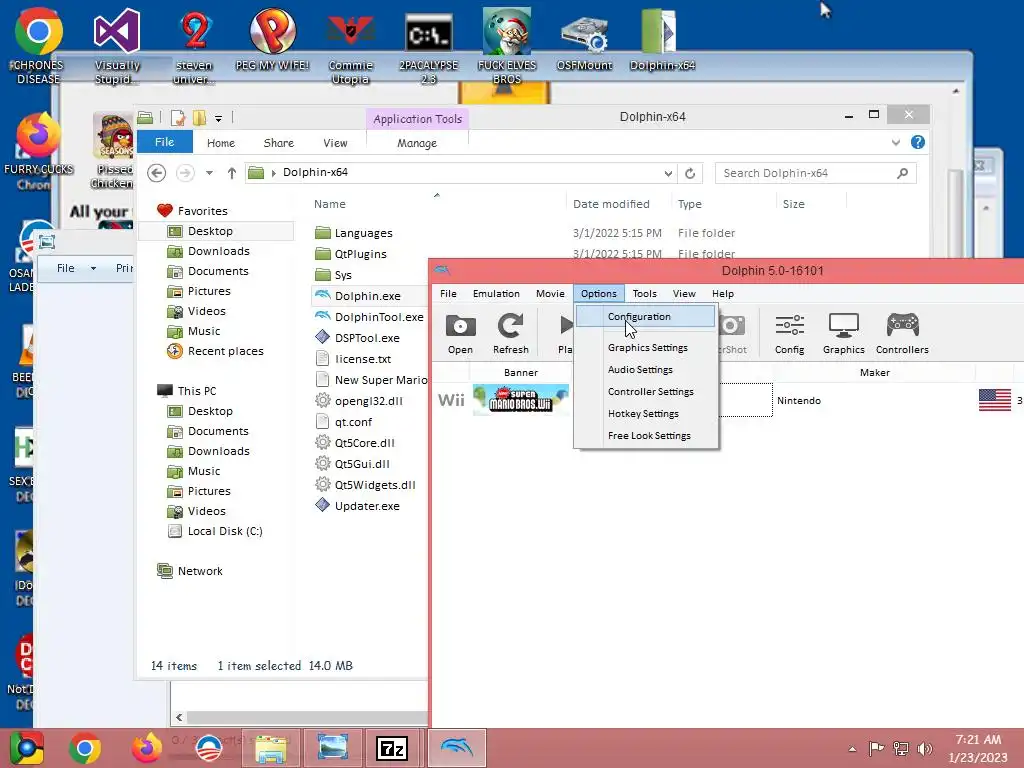This screenshot has width=1024, height=768.
Task: Open Recent places in Favorites
Action: click(x=225, y=351)
